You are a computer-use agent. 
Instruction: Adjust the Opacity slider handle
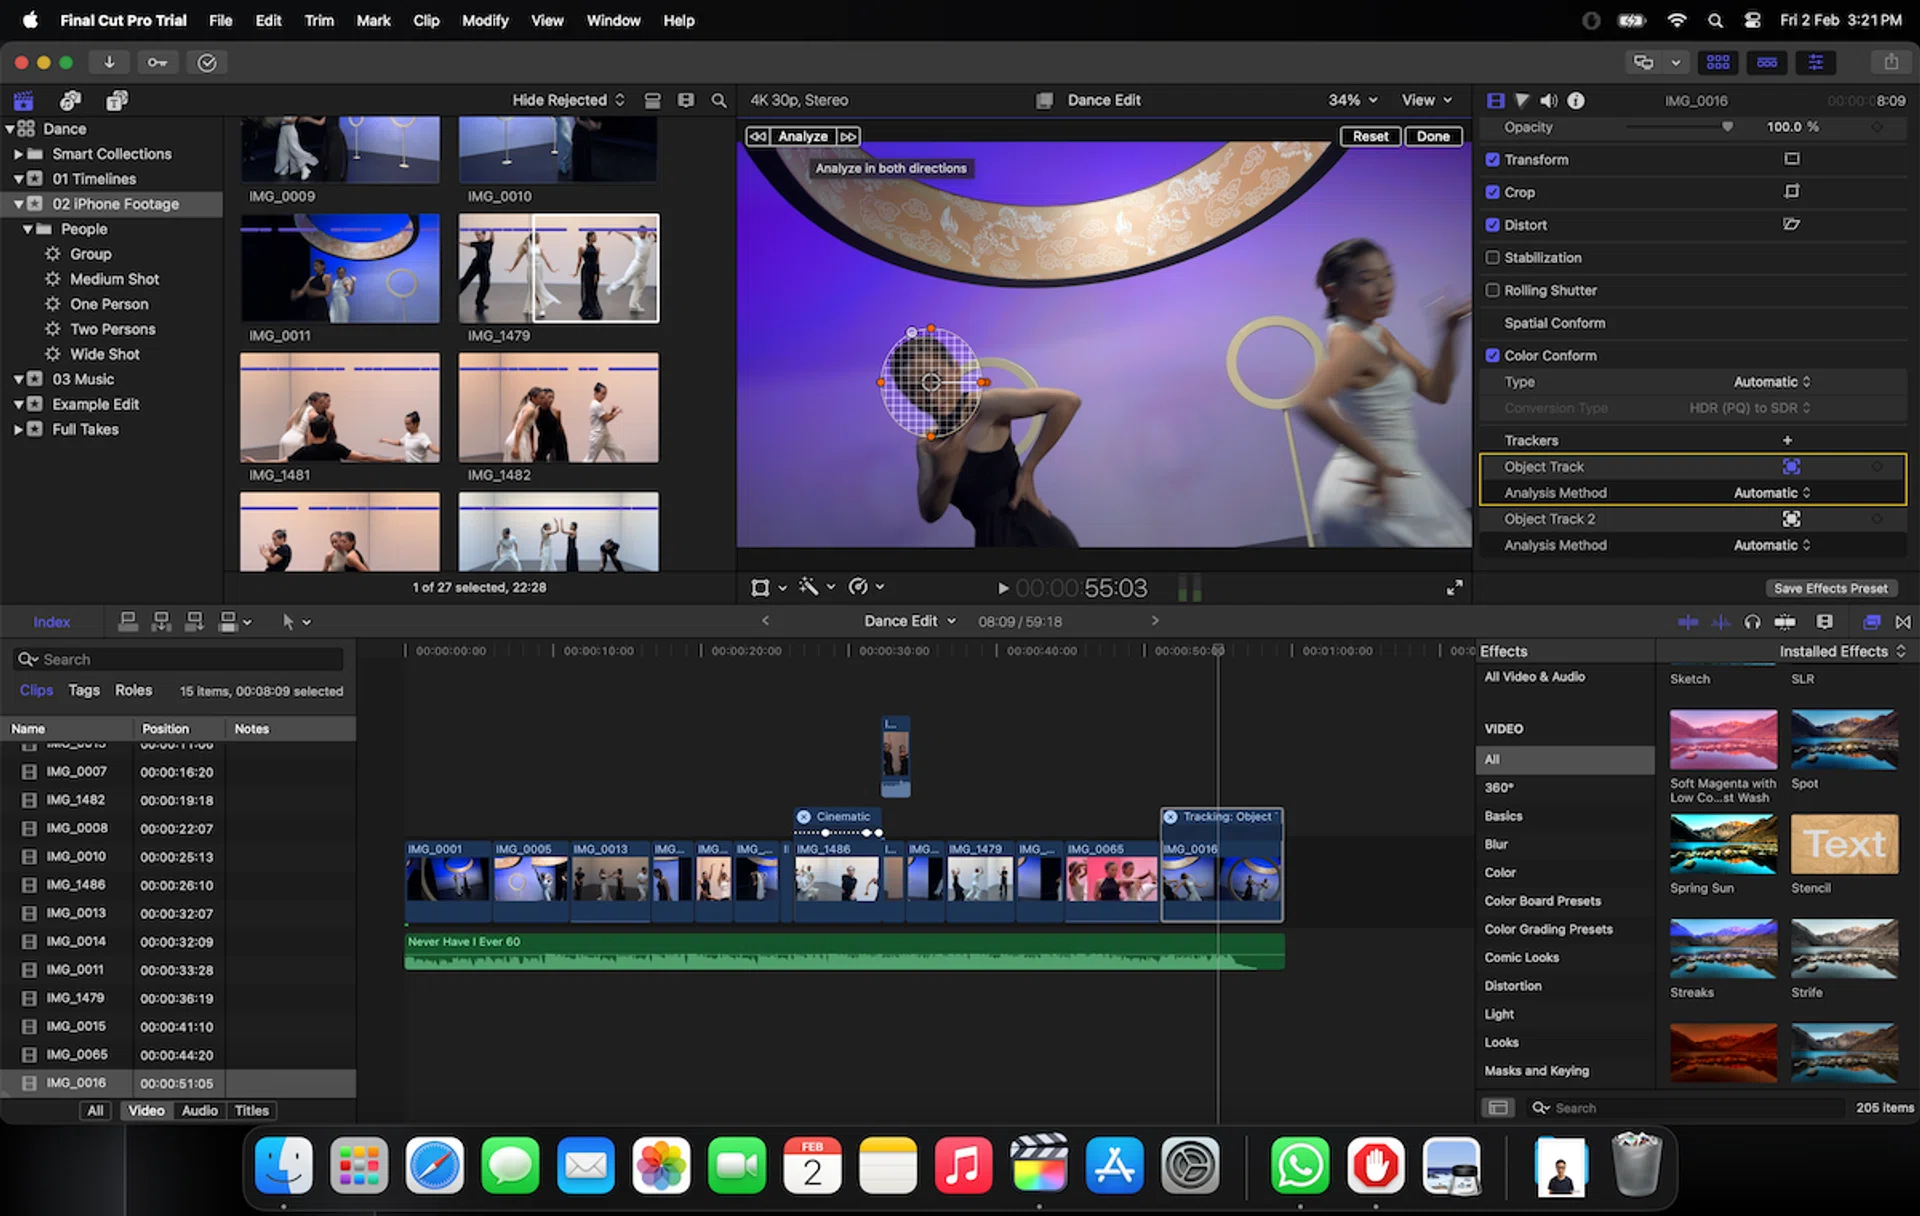[1727, 127]
